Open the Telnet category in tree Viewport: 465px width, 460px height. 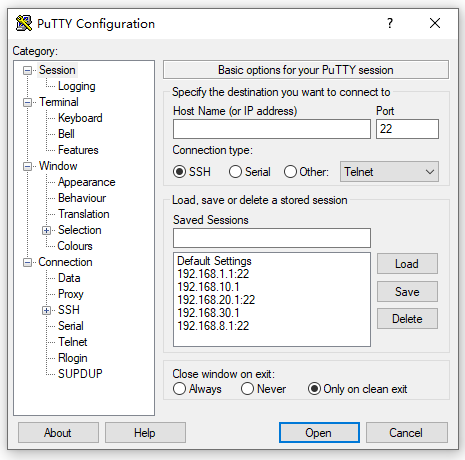(72, 342)
